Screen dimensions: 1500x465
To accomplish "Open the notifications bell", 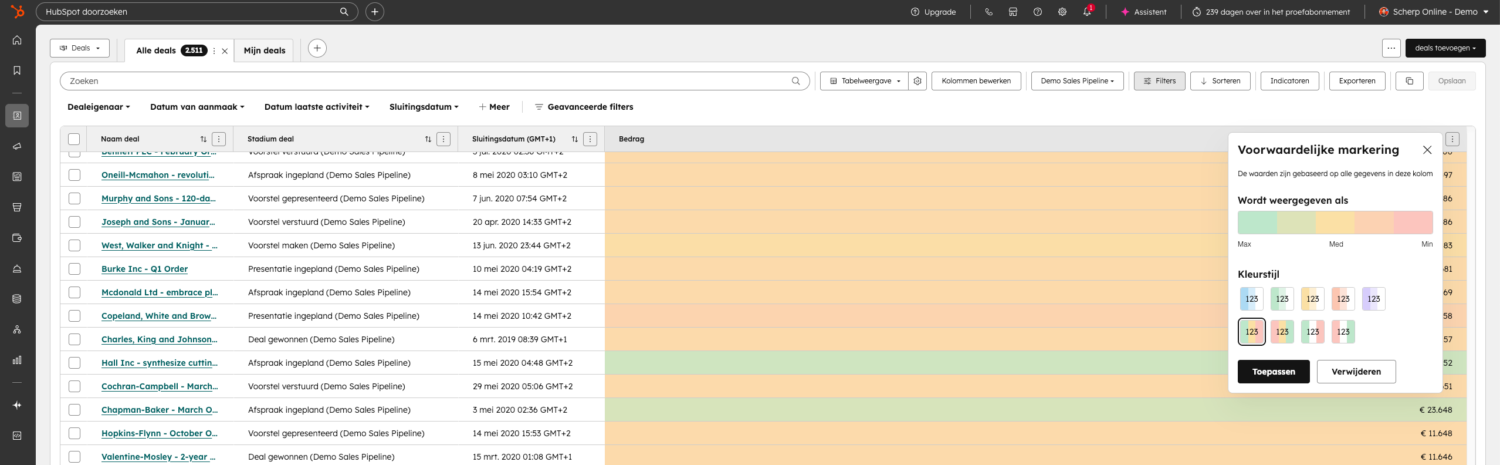I will click(1087, 12).
